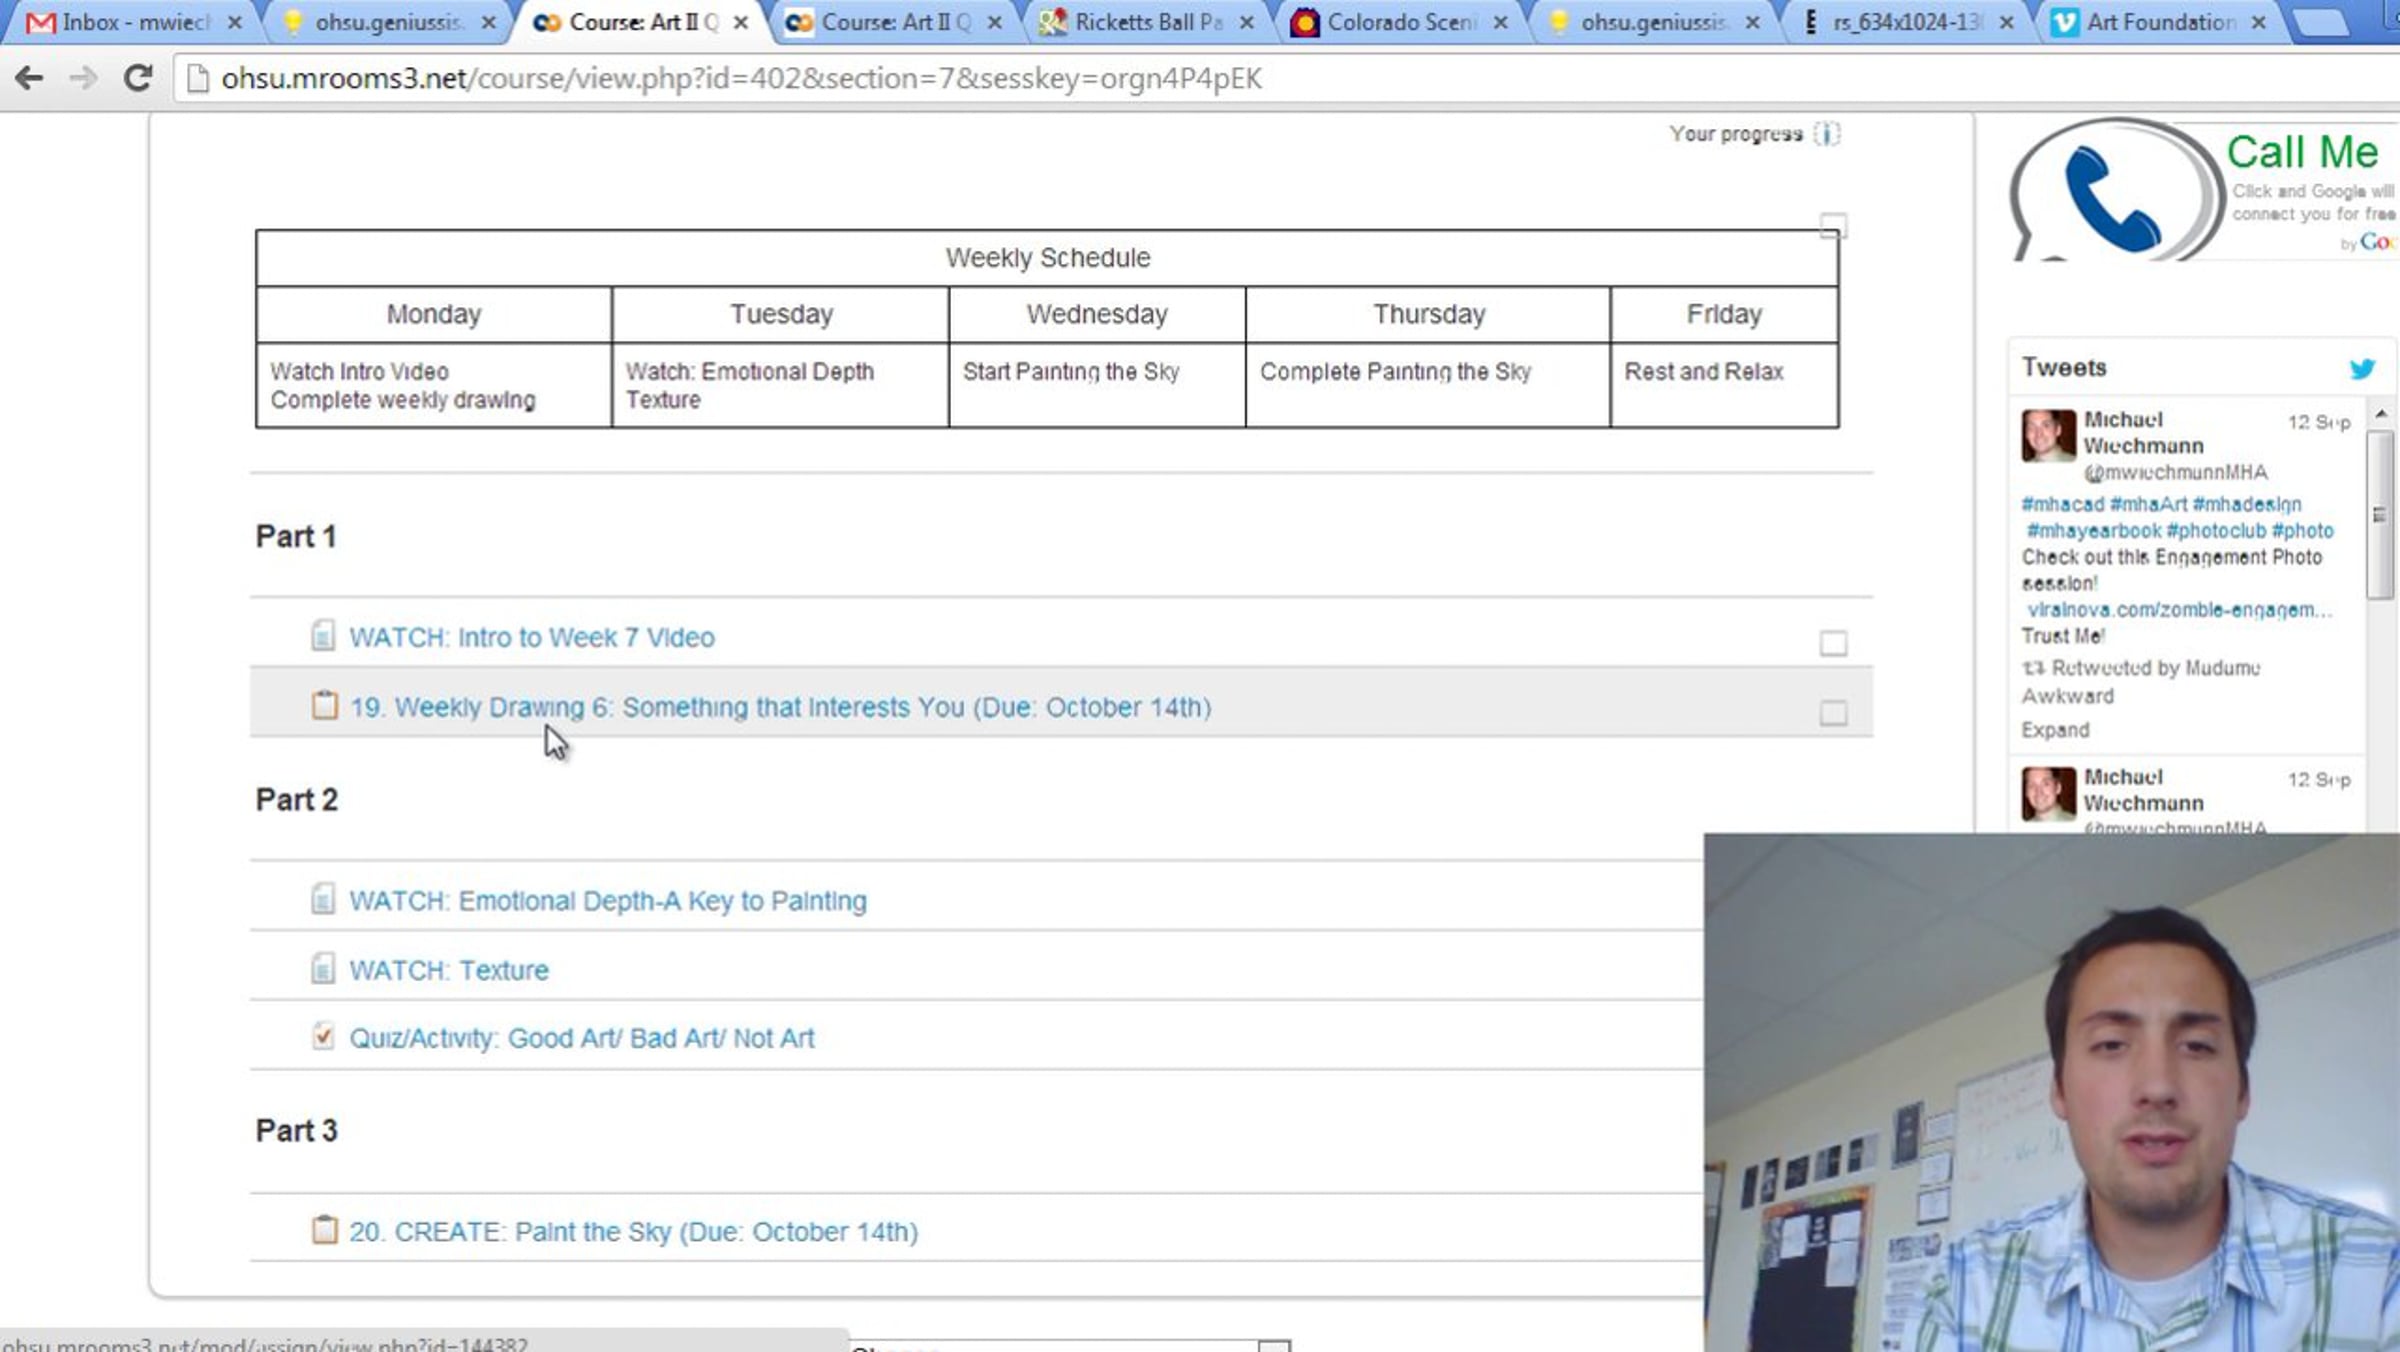Click page icon beside WATCH: Texture

[x=322, y=969]
